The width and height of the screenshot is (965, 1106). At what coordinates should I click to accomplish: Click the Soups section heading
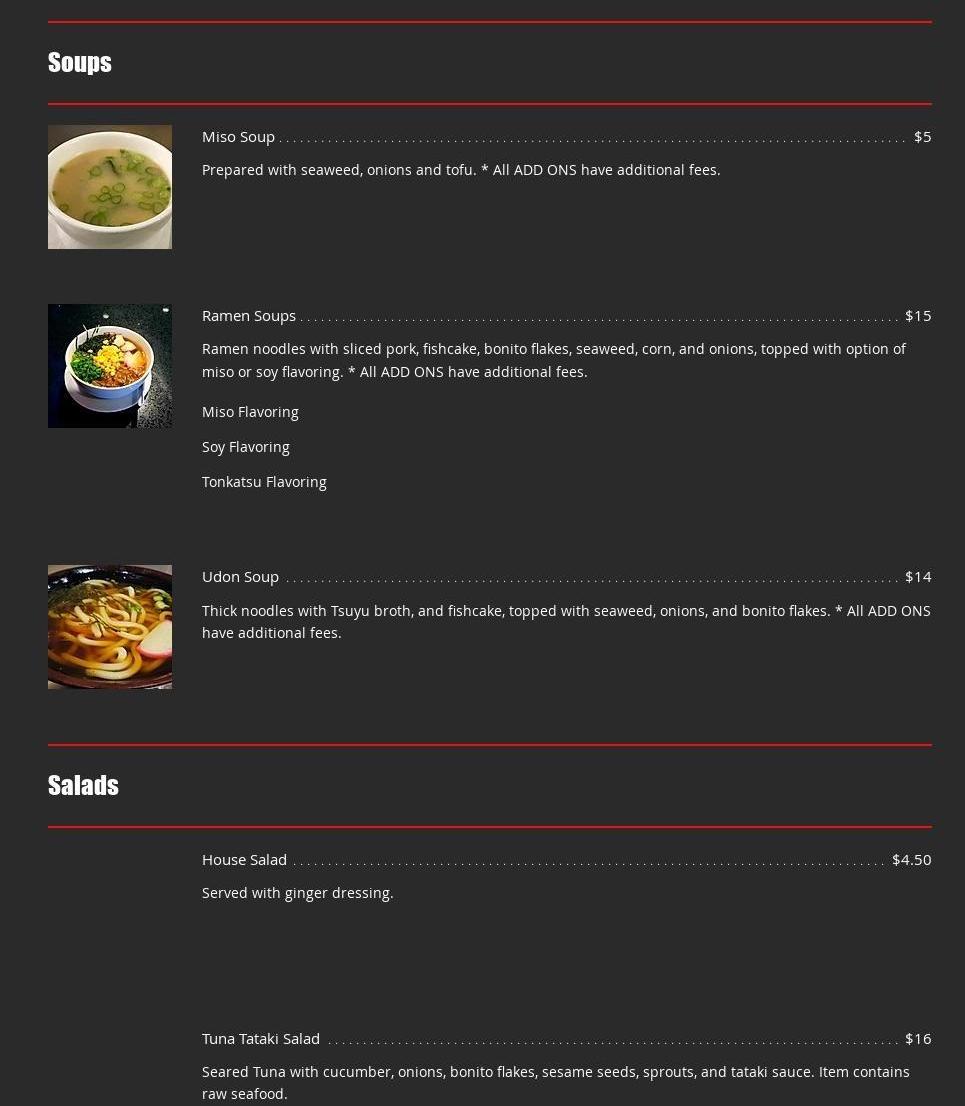(80, 63)
